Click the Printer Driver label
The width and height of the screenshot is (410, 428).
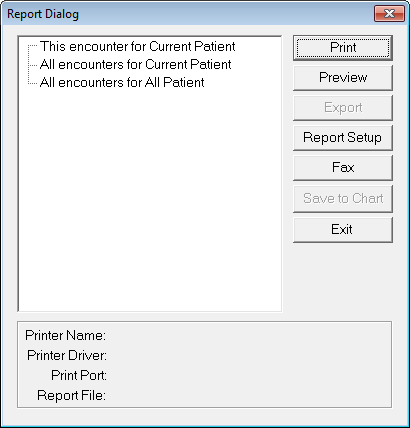coord(67,355)
